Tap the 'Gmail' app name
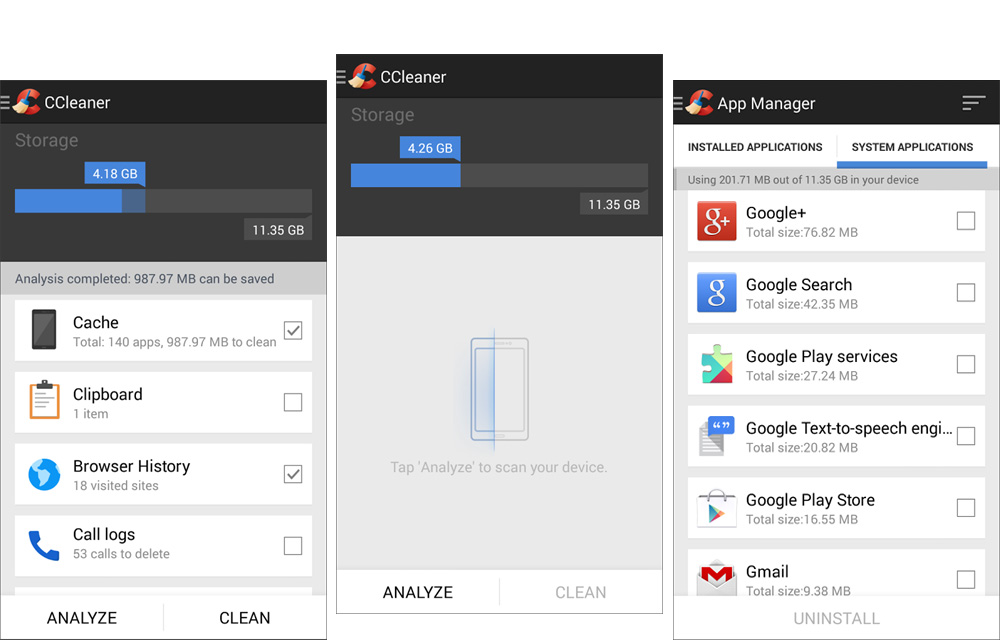This screenshot has height=640, width=1000. click(767, 572)
